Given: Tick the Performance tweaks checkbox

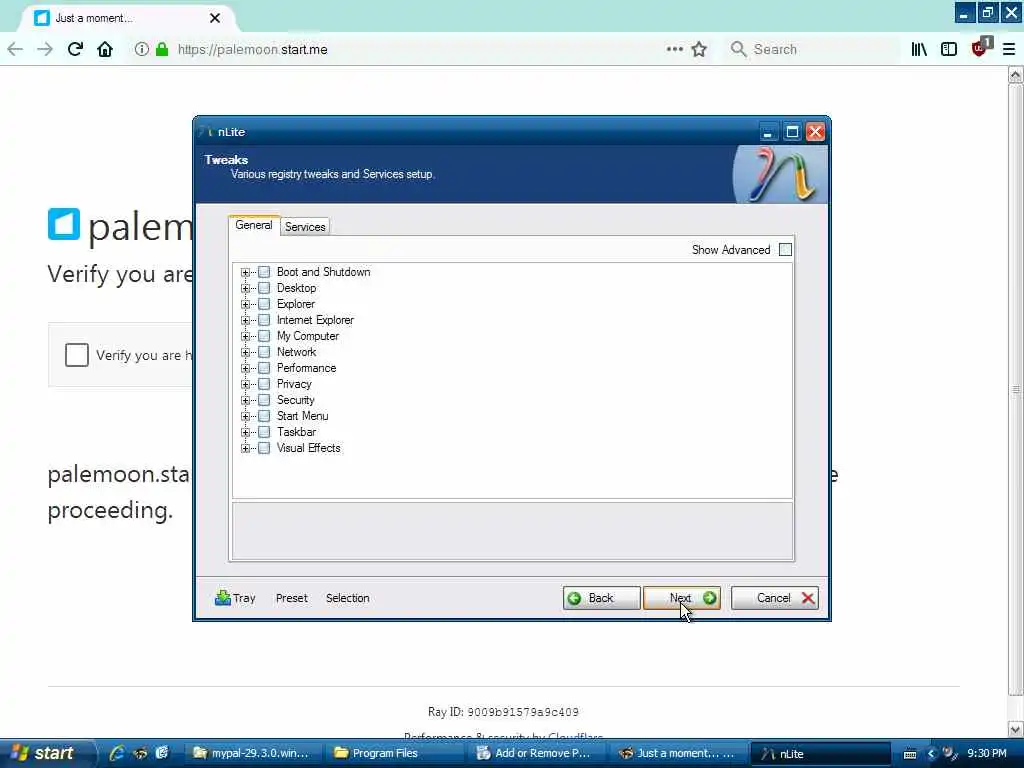Looking at the screenshot, I should pyautogui.click(x=264, y=368).
